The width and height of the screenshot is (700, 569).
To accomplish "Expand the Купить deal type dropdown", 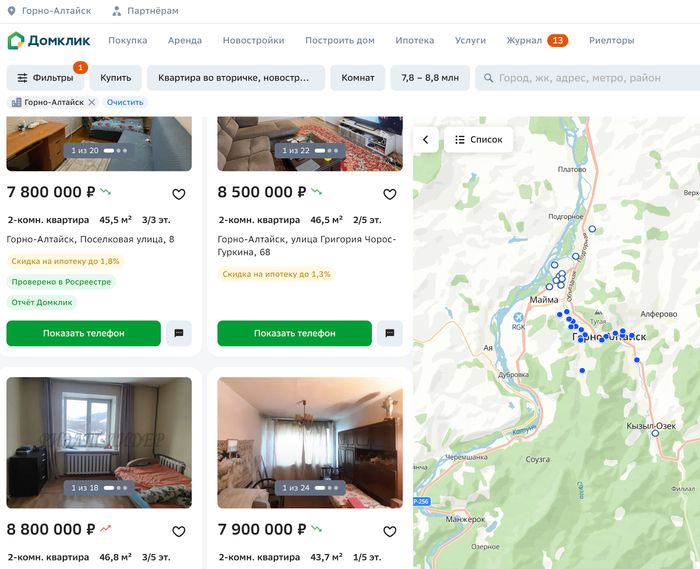I will pos(115,78).
